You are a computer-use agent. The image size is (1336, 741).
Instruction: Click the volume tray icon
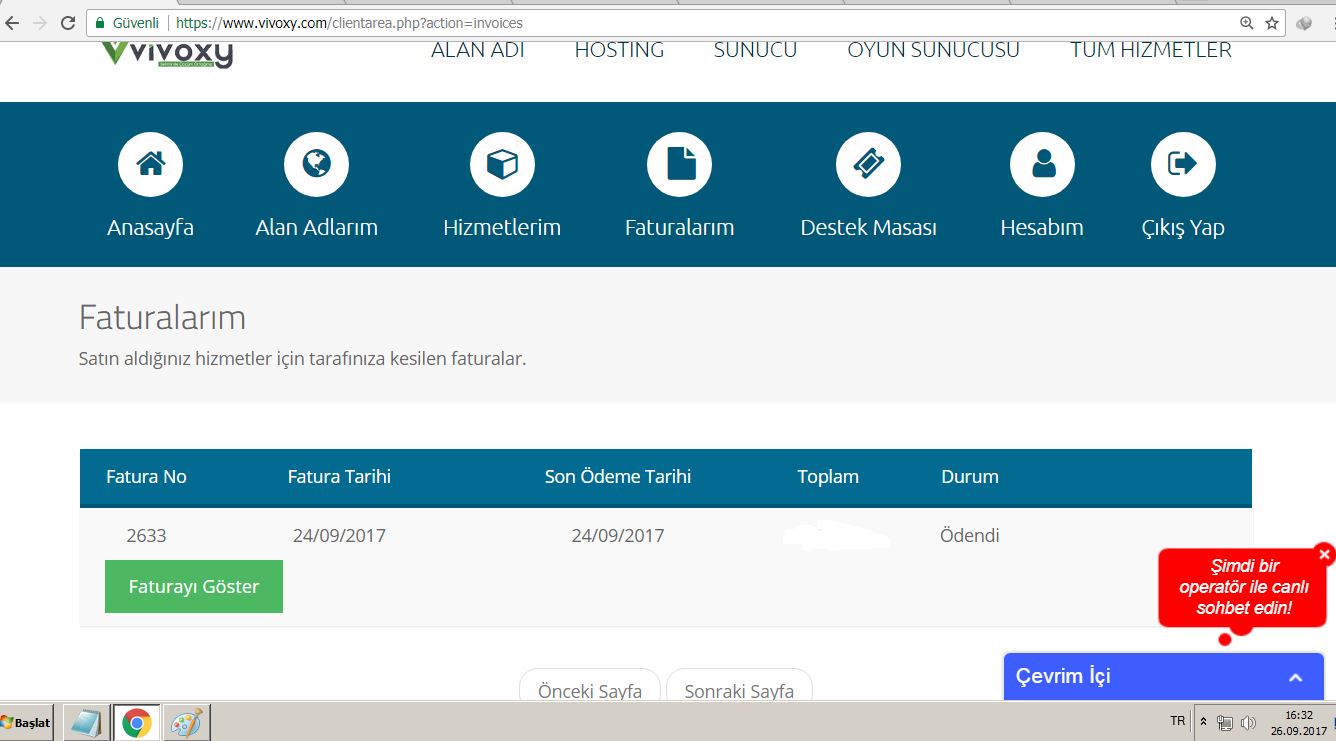click(1247, 722)
